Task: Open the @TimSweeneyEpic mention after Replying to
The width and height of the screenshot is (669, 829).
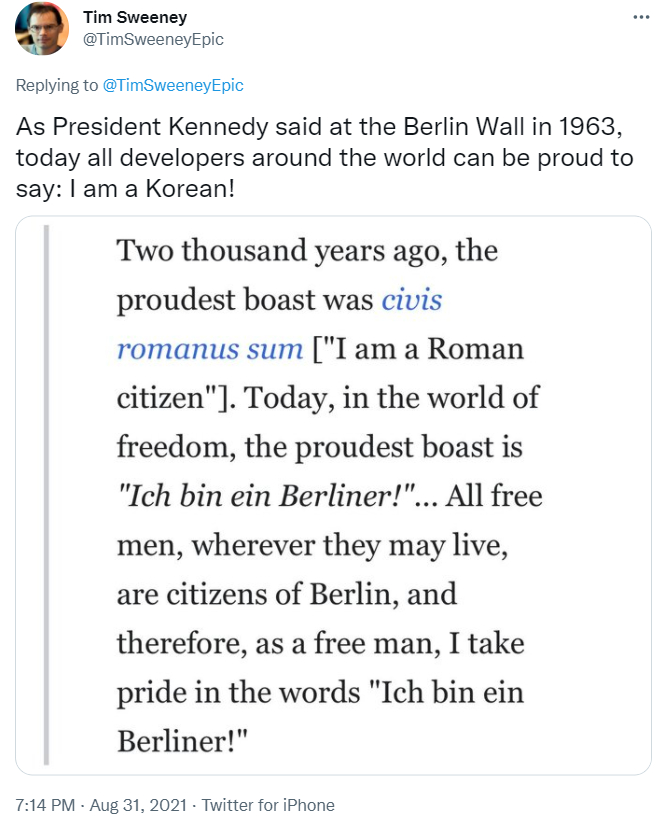Action: pos(173,86)
